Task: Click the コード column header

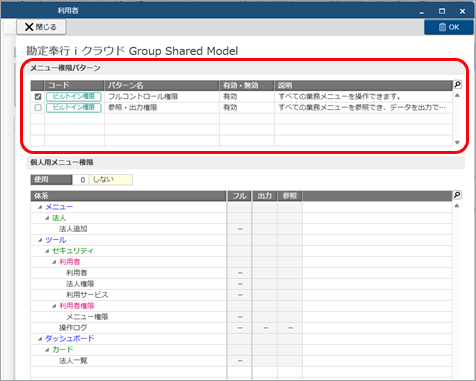Action: click(x=74, y=85)
